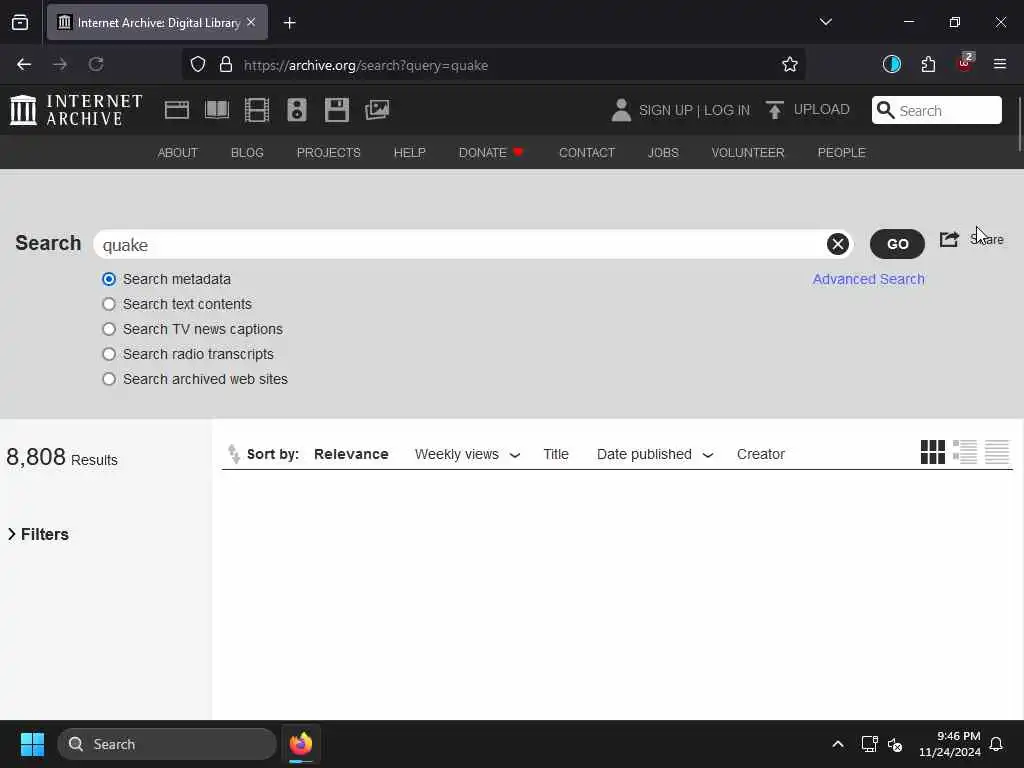Sort results by Creator
This screenshot has width=1024, height=768.
pos(761,454)
